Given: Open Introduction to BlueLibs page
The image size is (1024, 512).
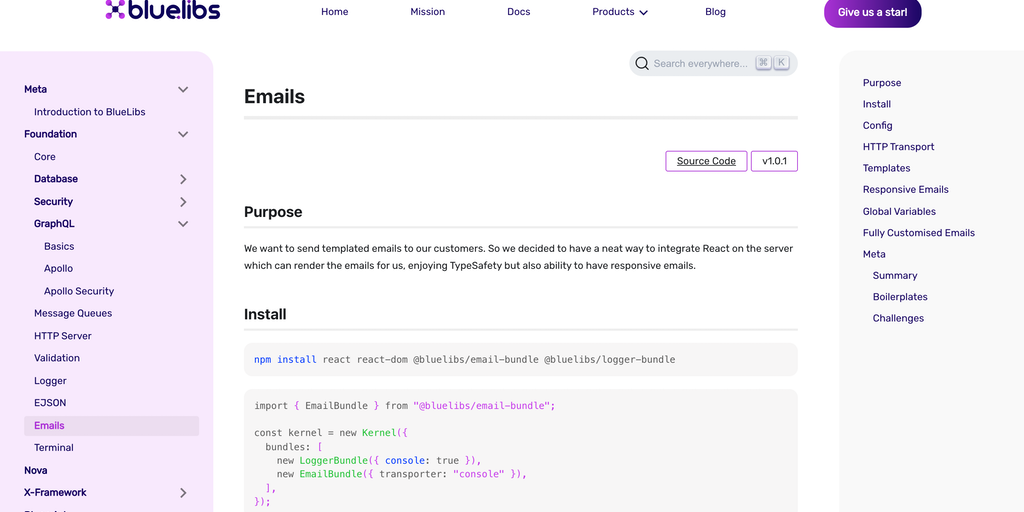Looking at the screenshot, I should pos(89,112).
